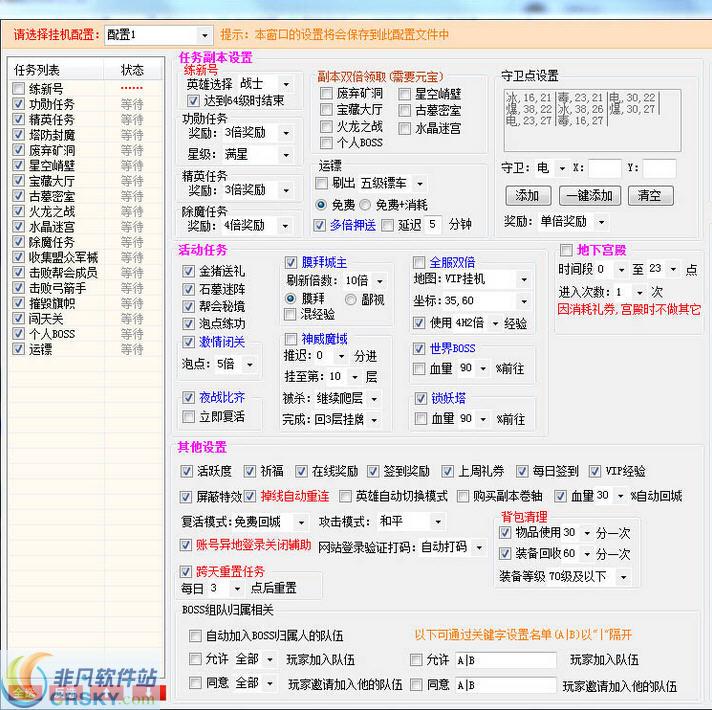Uncheck 运镖 in the task list
Image resolution: width=712 pixels, height=710 pixels.
click(x=19, y=349)
